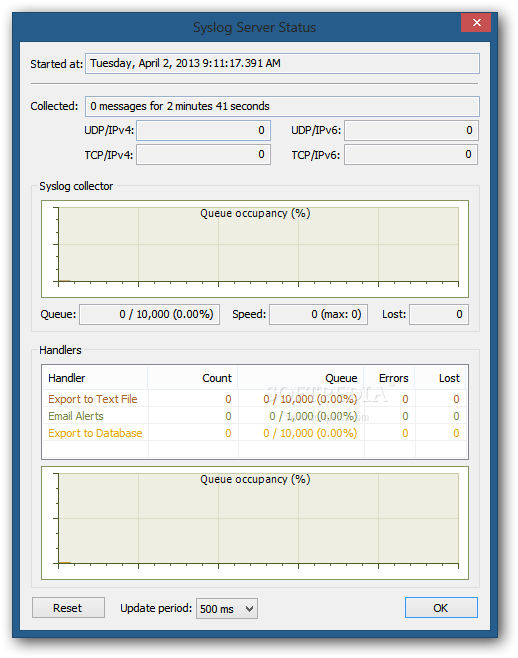Open the Update period dropdown
This screenshot has width=518, height=658.
(x=227, y=608)
